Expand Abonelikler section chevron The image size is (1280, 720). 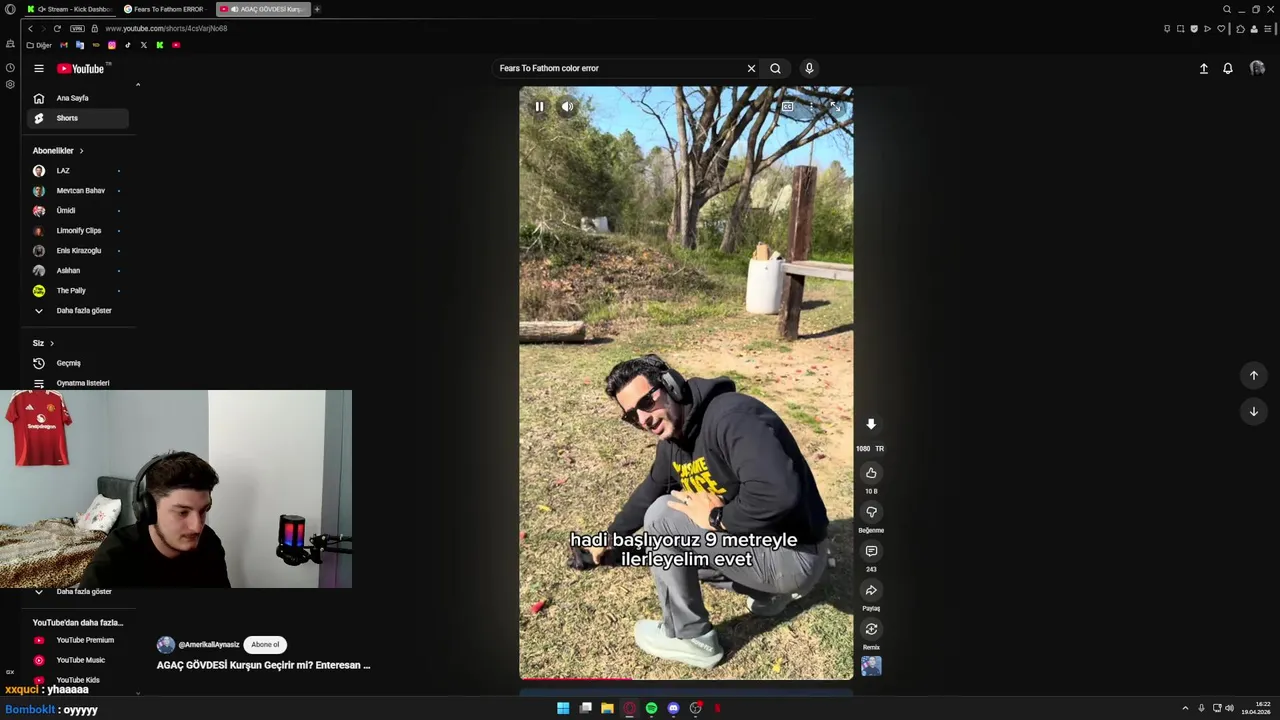coord(81,151)
